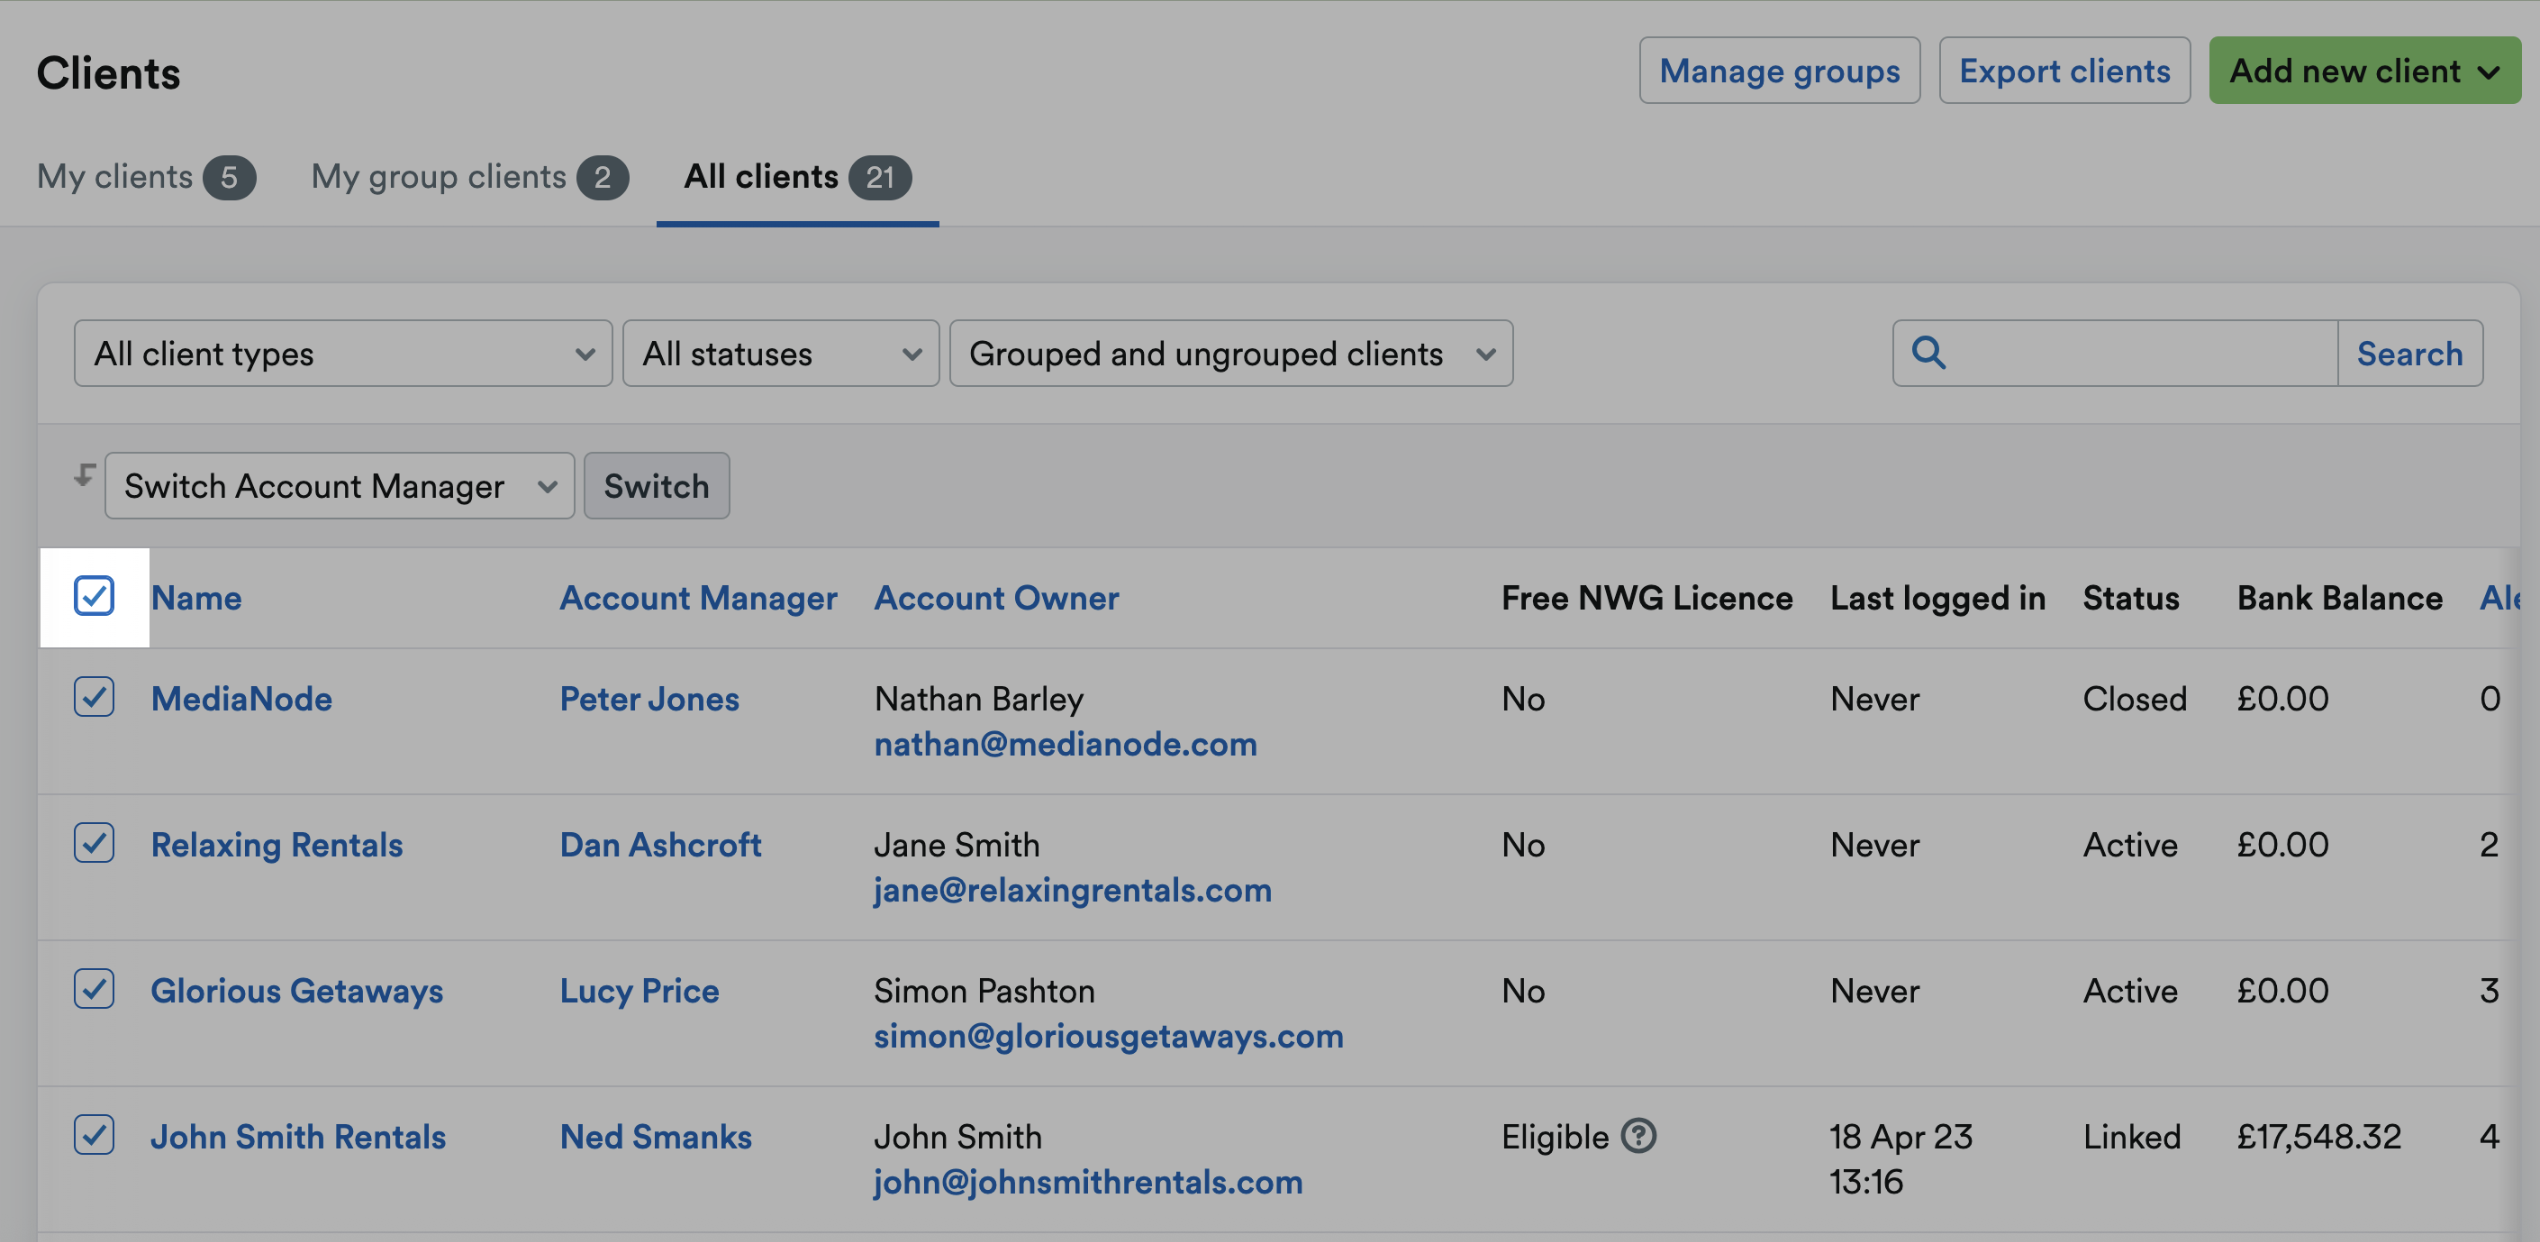The image size is (2540, 1242).
Task: Open the Relaxing Rentals client link
Action: tap(277, 845)
